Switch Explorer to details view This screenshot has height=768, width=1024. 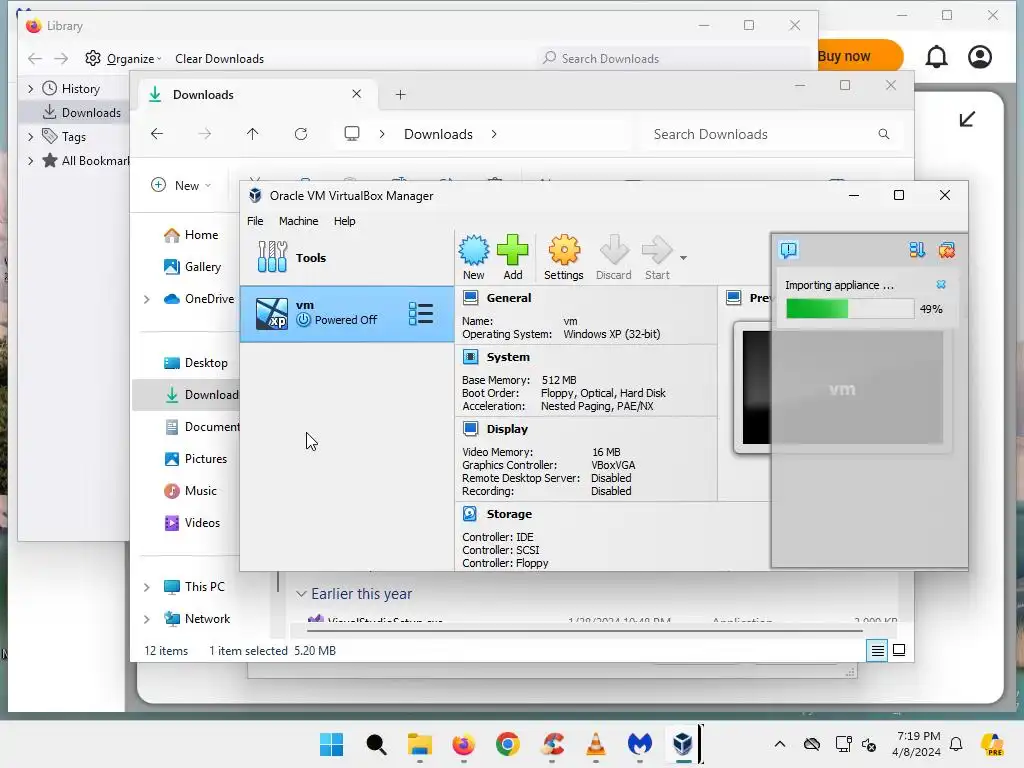pos(877,650)
